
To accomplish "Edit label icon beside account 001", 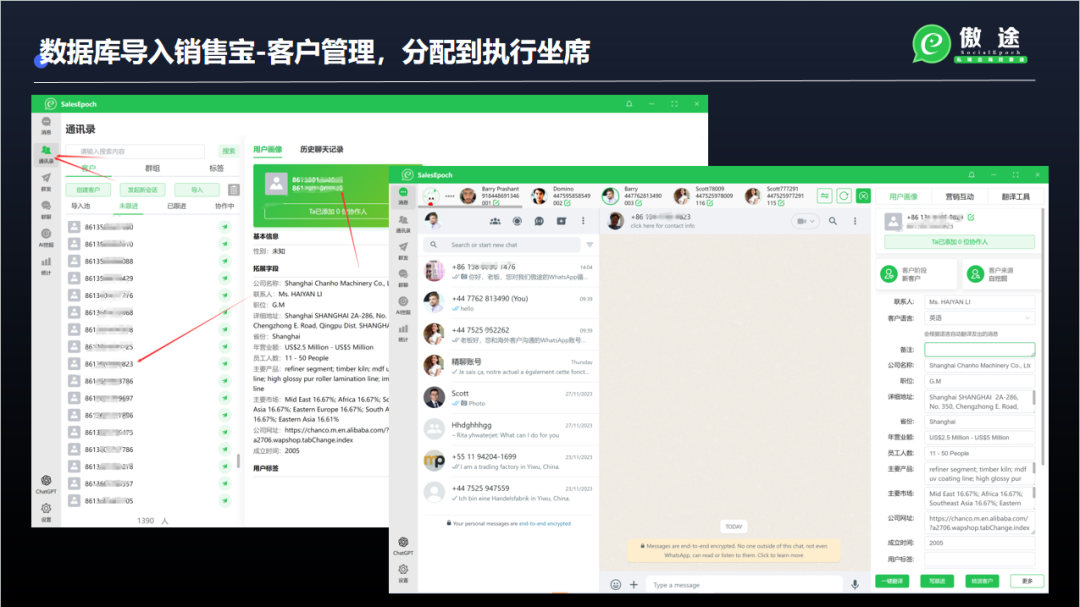I will (x=496, y=203).
